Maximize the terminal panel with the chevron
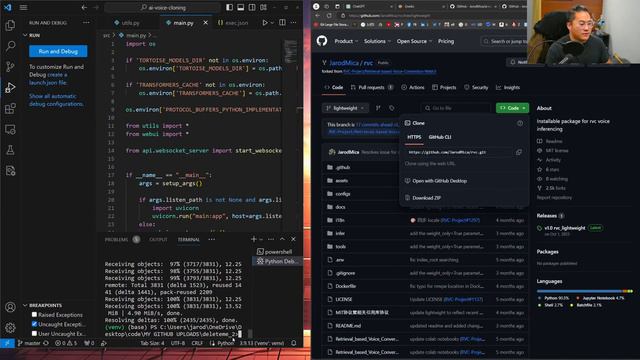This screenshot has height=360, width=640. pos(282,239)
